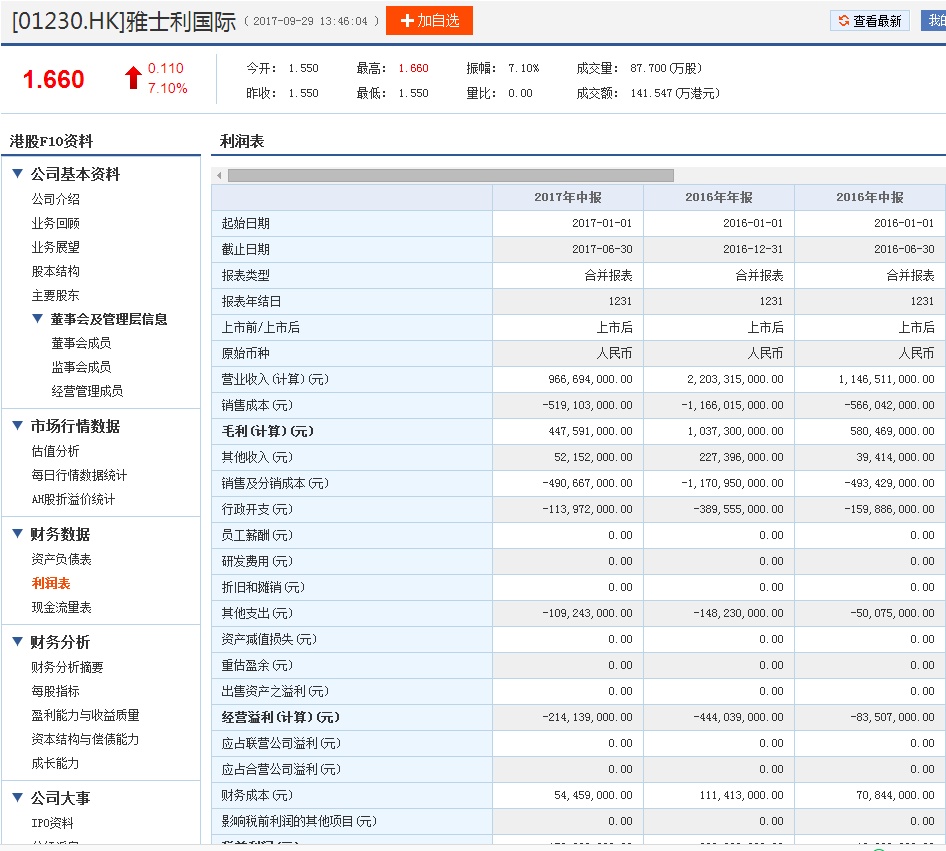Viewport: 946px width, 851px height.
Task: Click the stock price 1.660
Action: pos(54,79)
